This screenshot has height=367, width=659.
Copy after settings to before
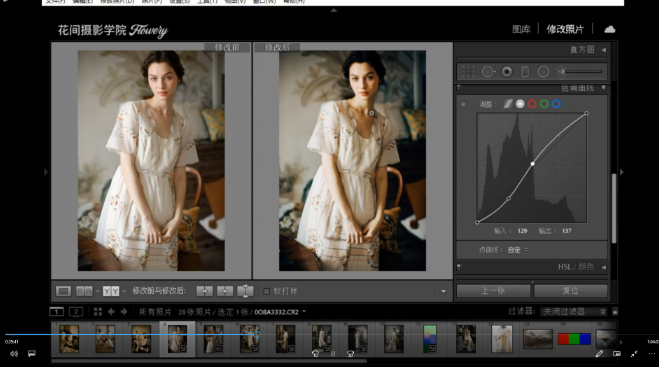[x=225, y=291]
